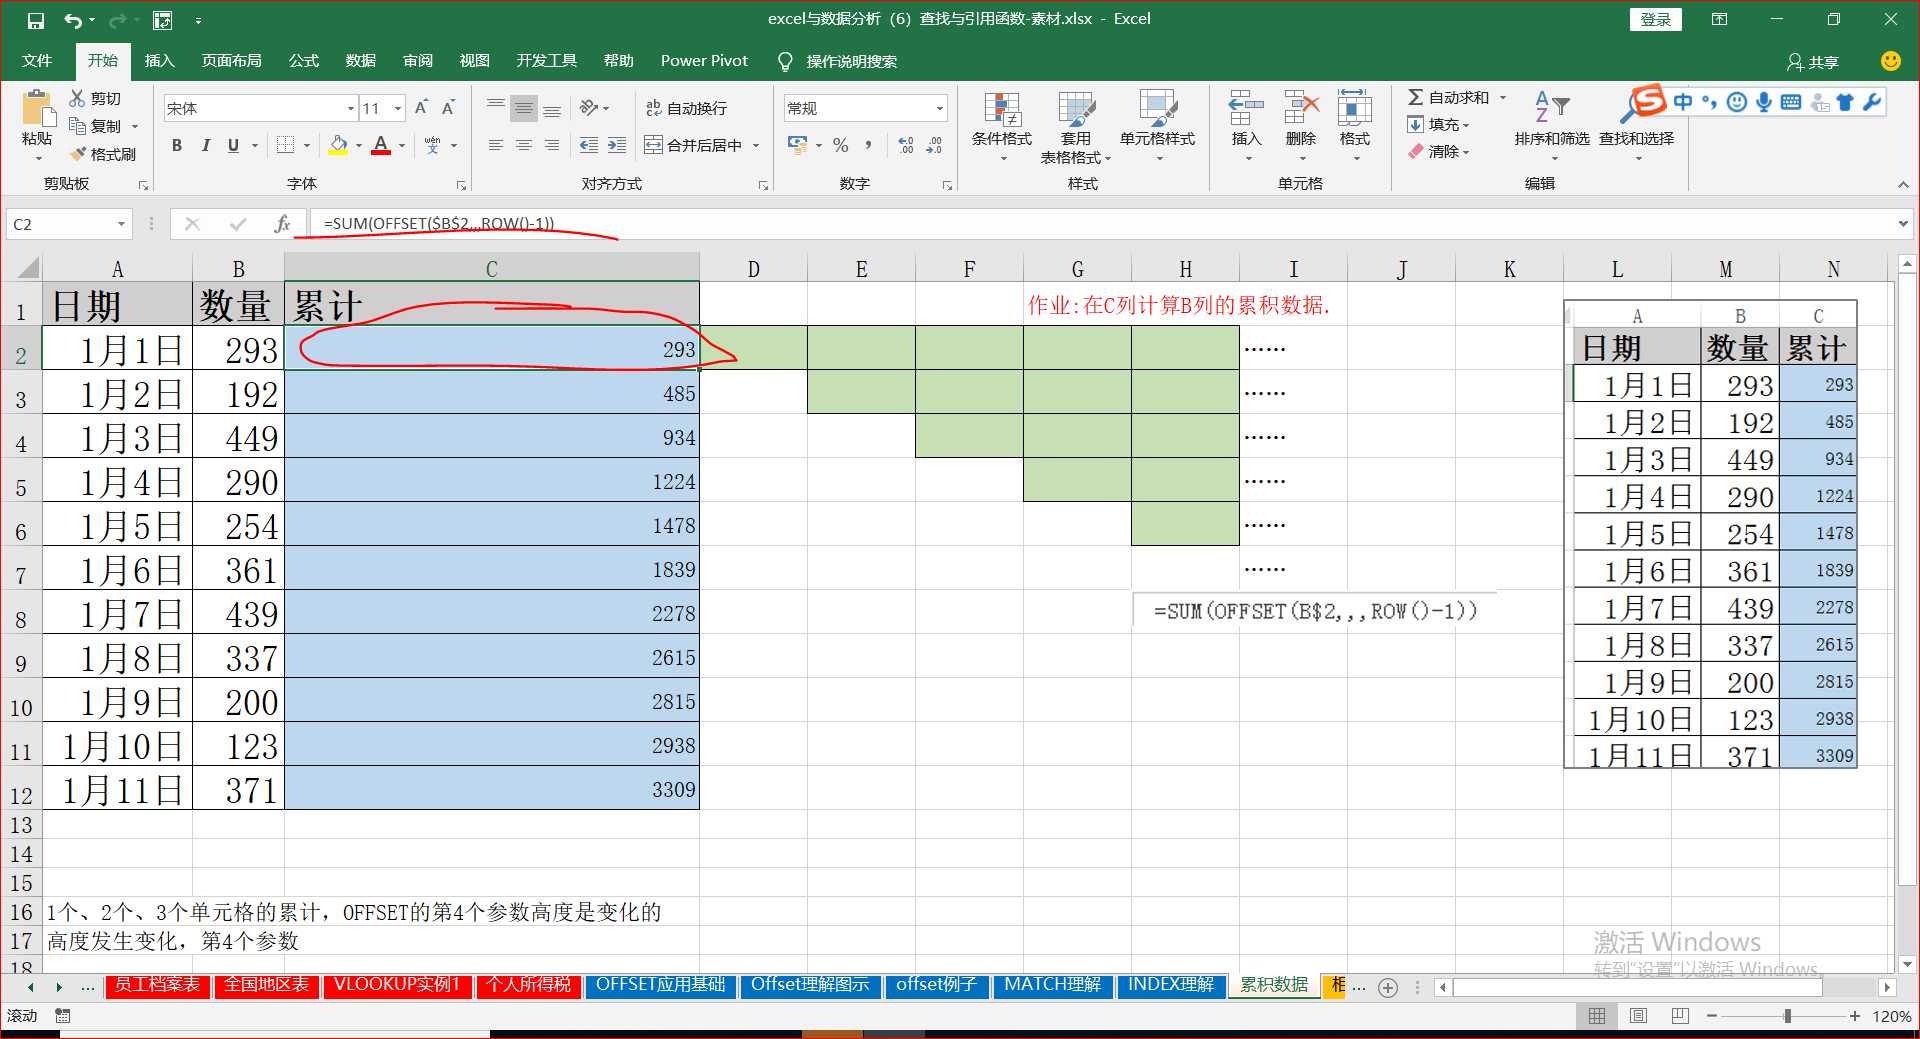Expand the formula bar
The height and width of the screenshot is (1039, 1920).
pyautogui.click(x=1903, y=224)
